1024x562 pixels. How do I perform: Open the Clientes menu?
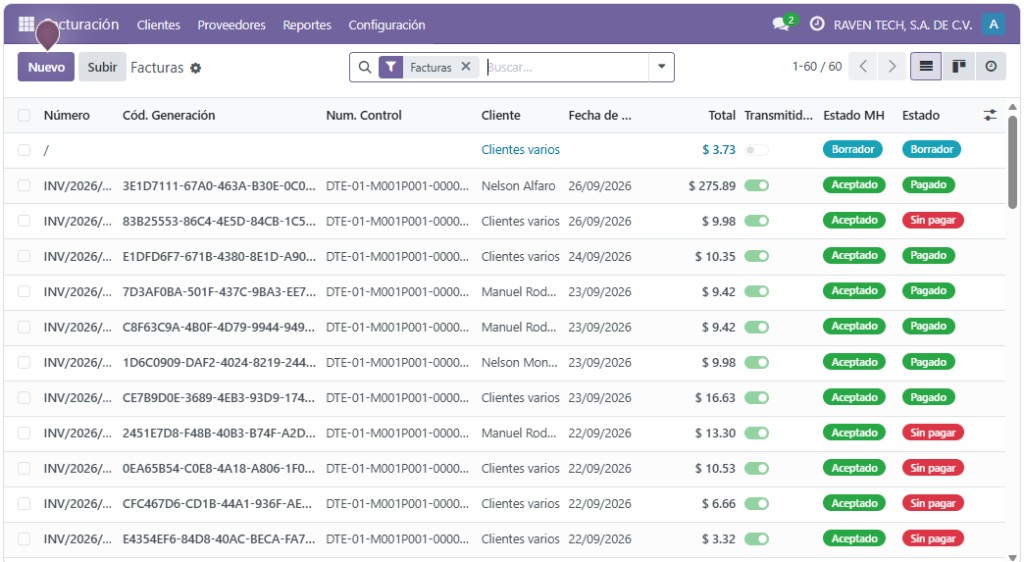159,25
